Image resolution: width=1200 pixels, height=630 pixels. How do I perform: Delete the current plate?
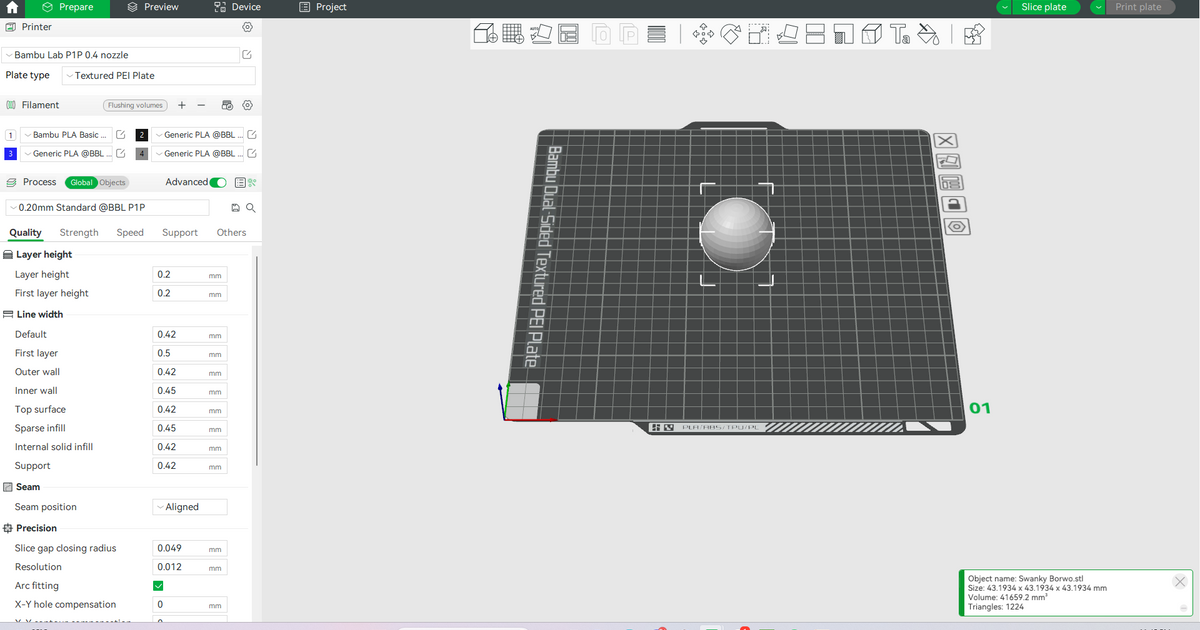point(948,140)
